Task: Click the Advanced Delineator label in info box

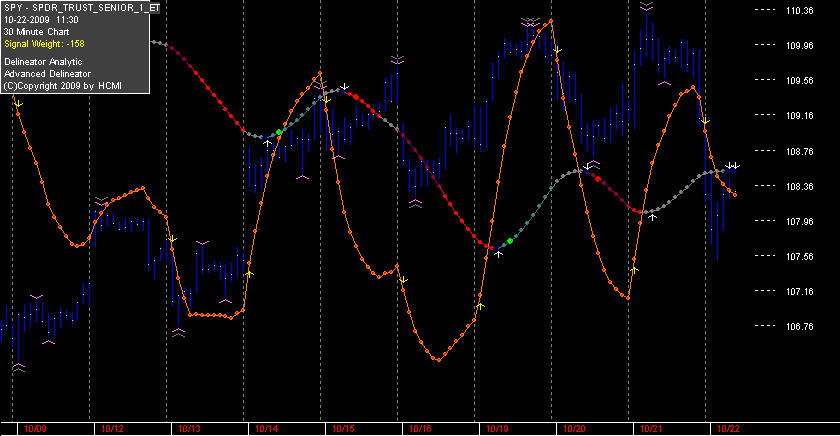Action: coord(48,74)
